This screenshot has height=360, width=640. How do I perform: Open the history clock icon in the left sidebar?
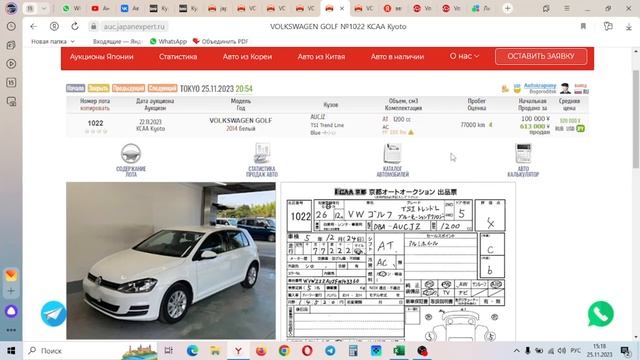11,26
